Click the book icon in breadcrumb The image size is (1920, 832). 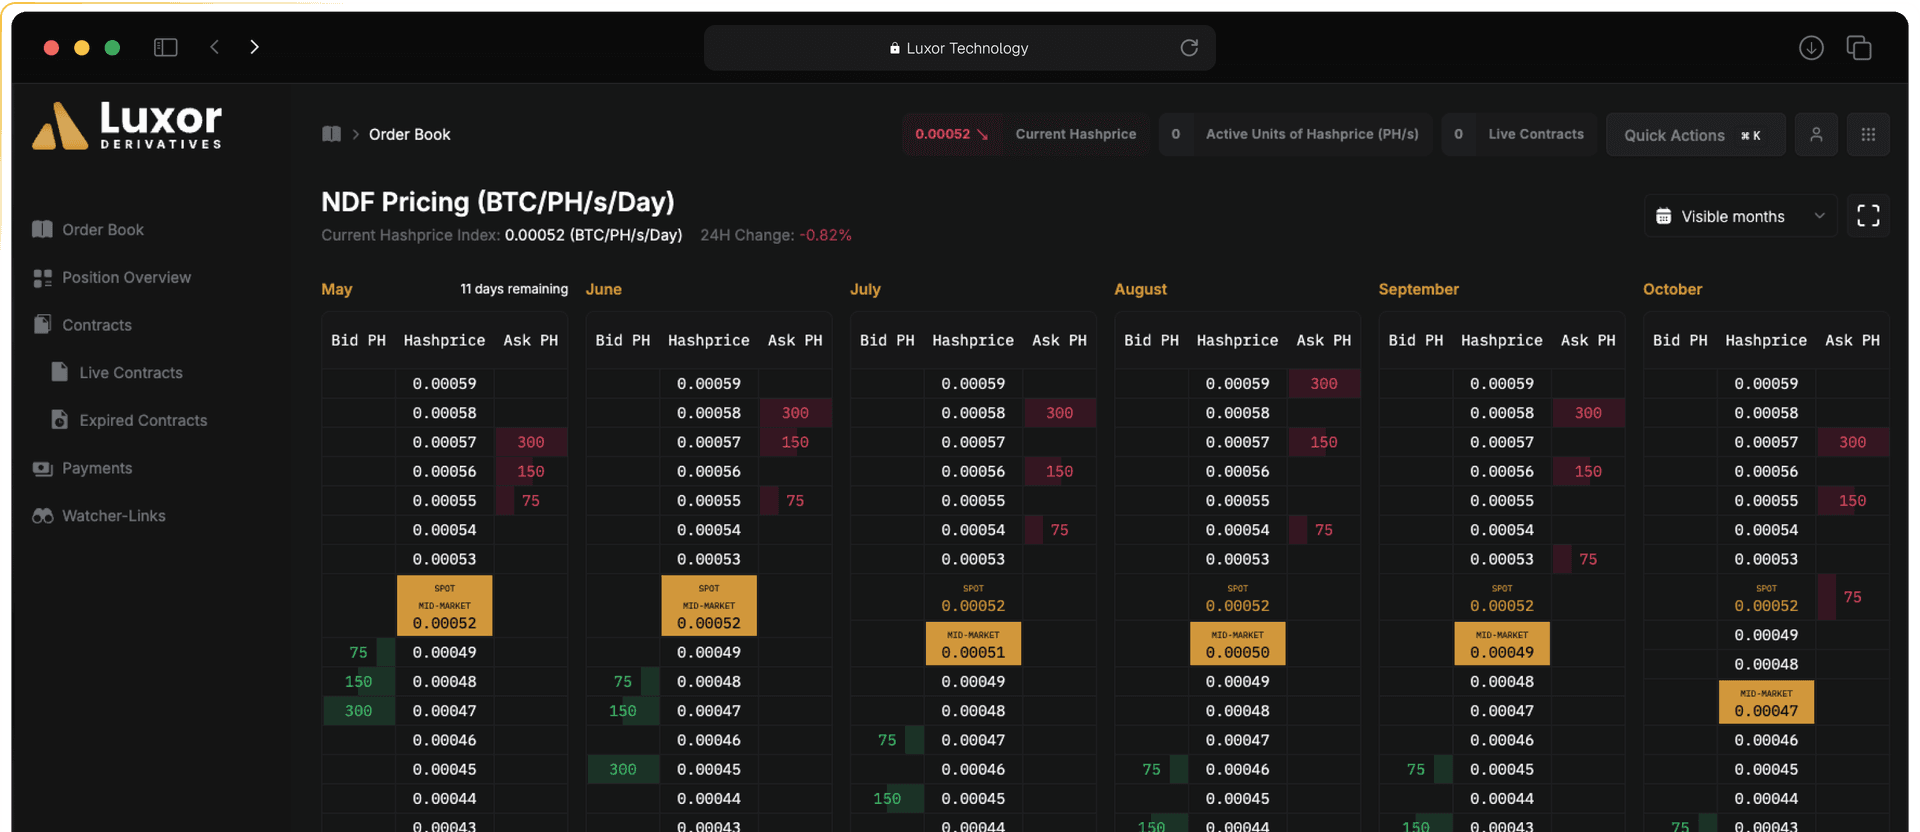(x=331, y=134)
